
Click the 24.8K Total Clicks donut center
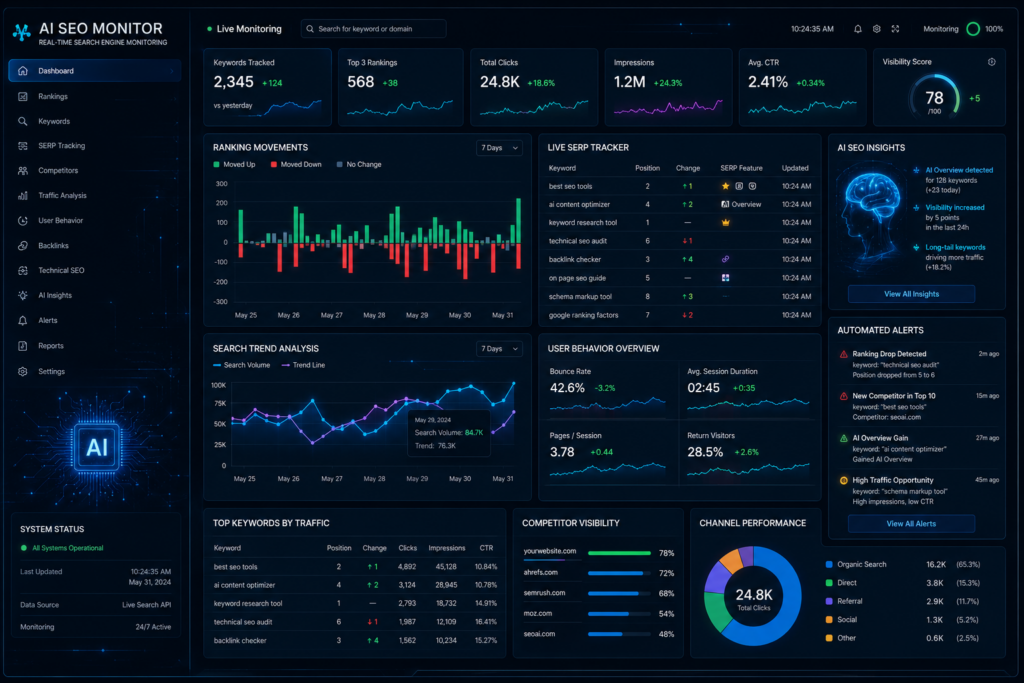click(x=754, y=597)
